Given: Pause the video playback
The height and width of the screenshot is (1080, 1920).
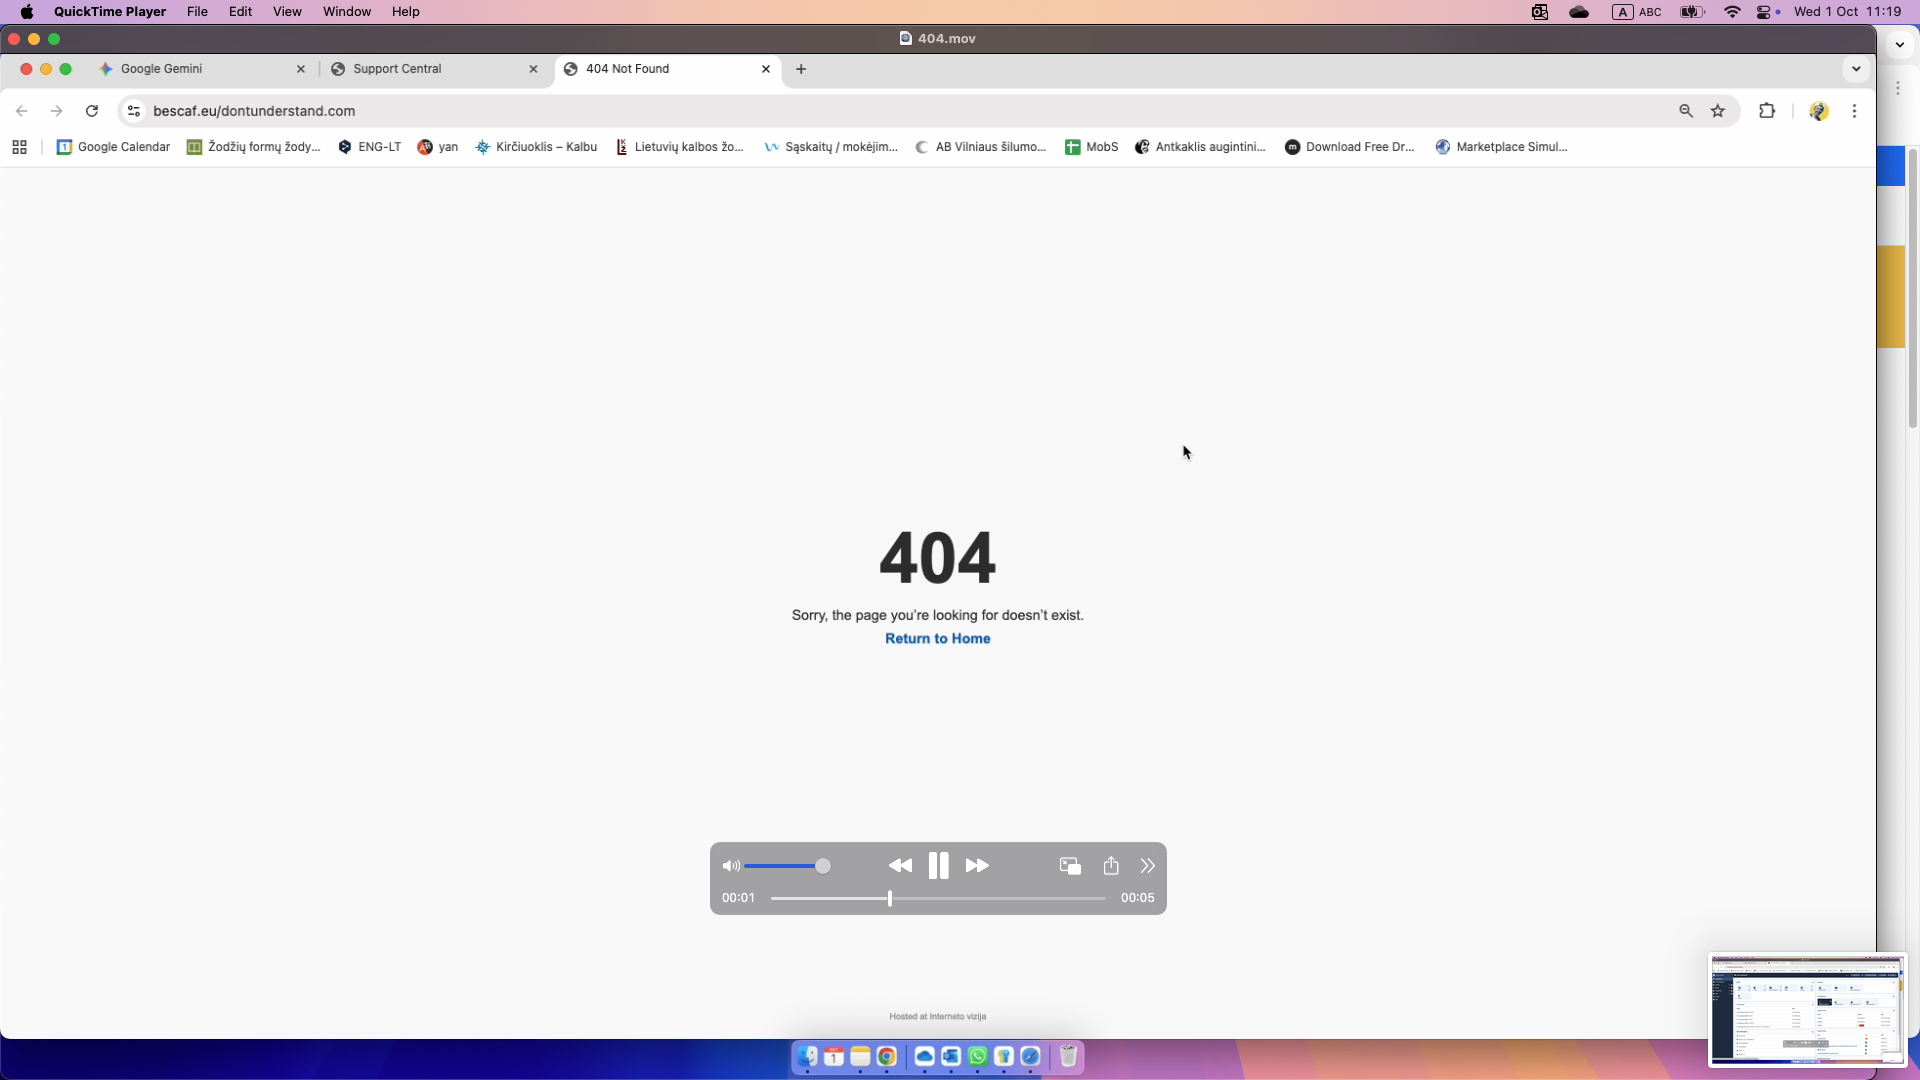Looking at the screenshot, I should pos(937,866).
